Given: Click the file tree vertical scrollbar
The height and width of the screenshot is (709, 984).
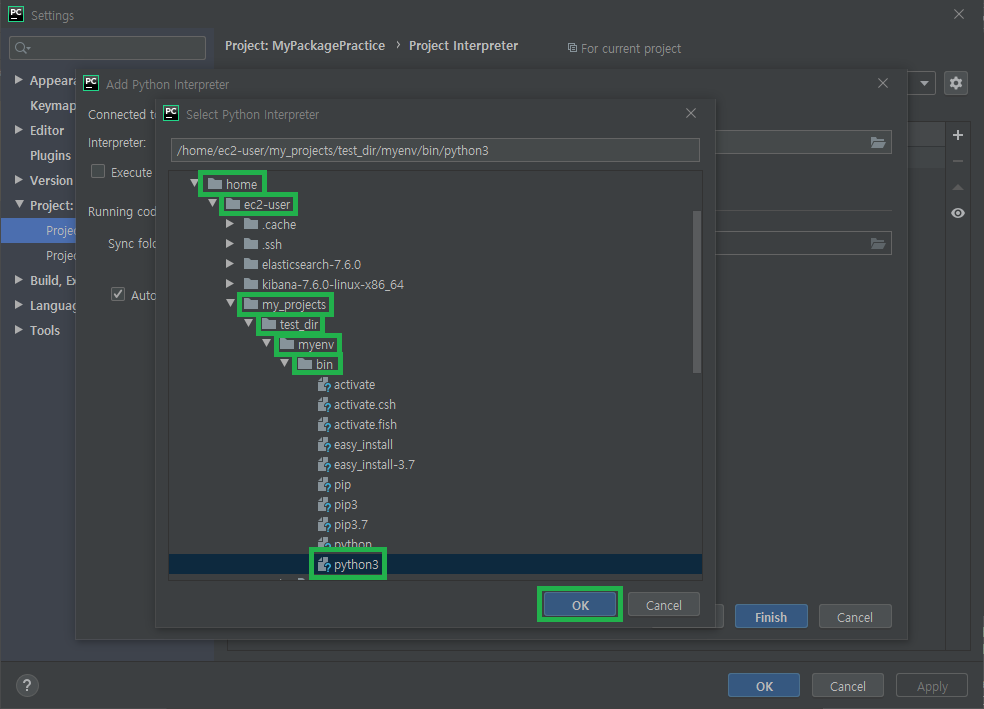Looking at the screenshot, I should 697,292.
